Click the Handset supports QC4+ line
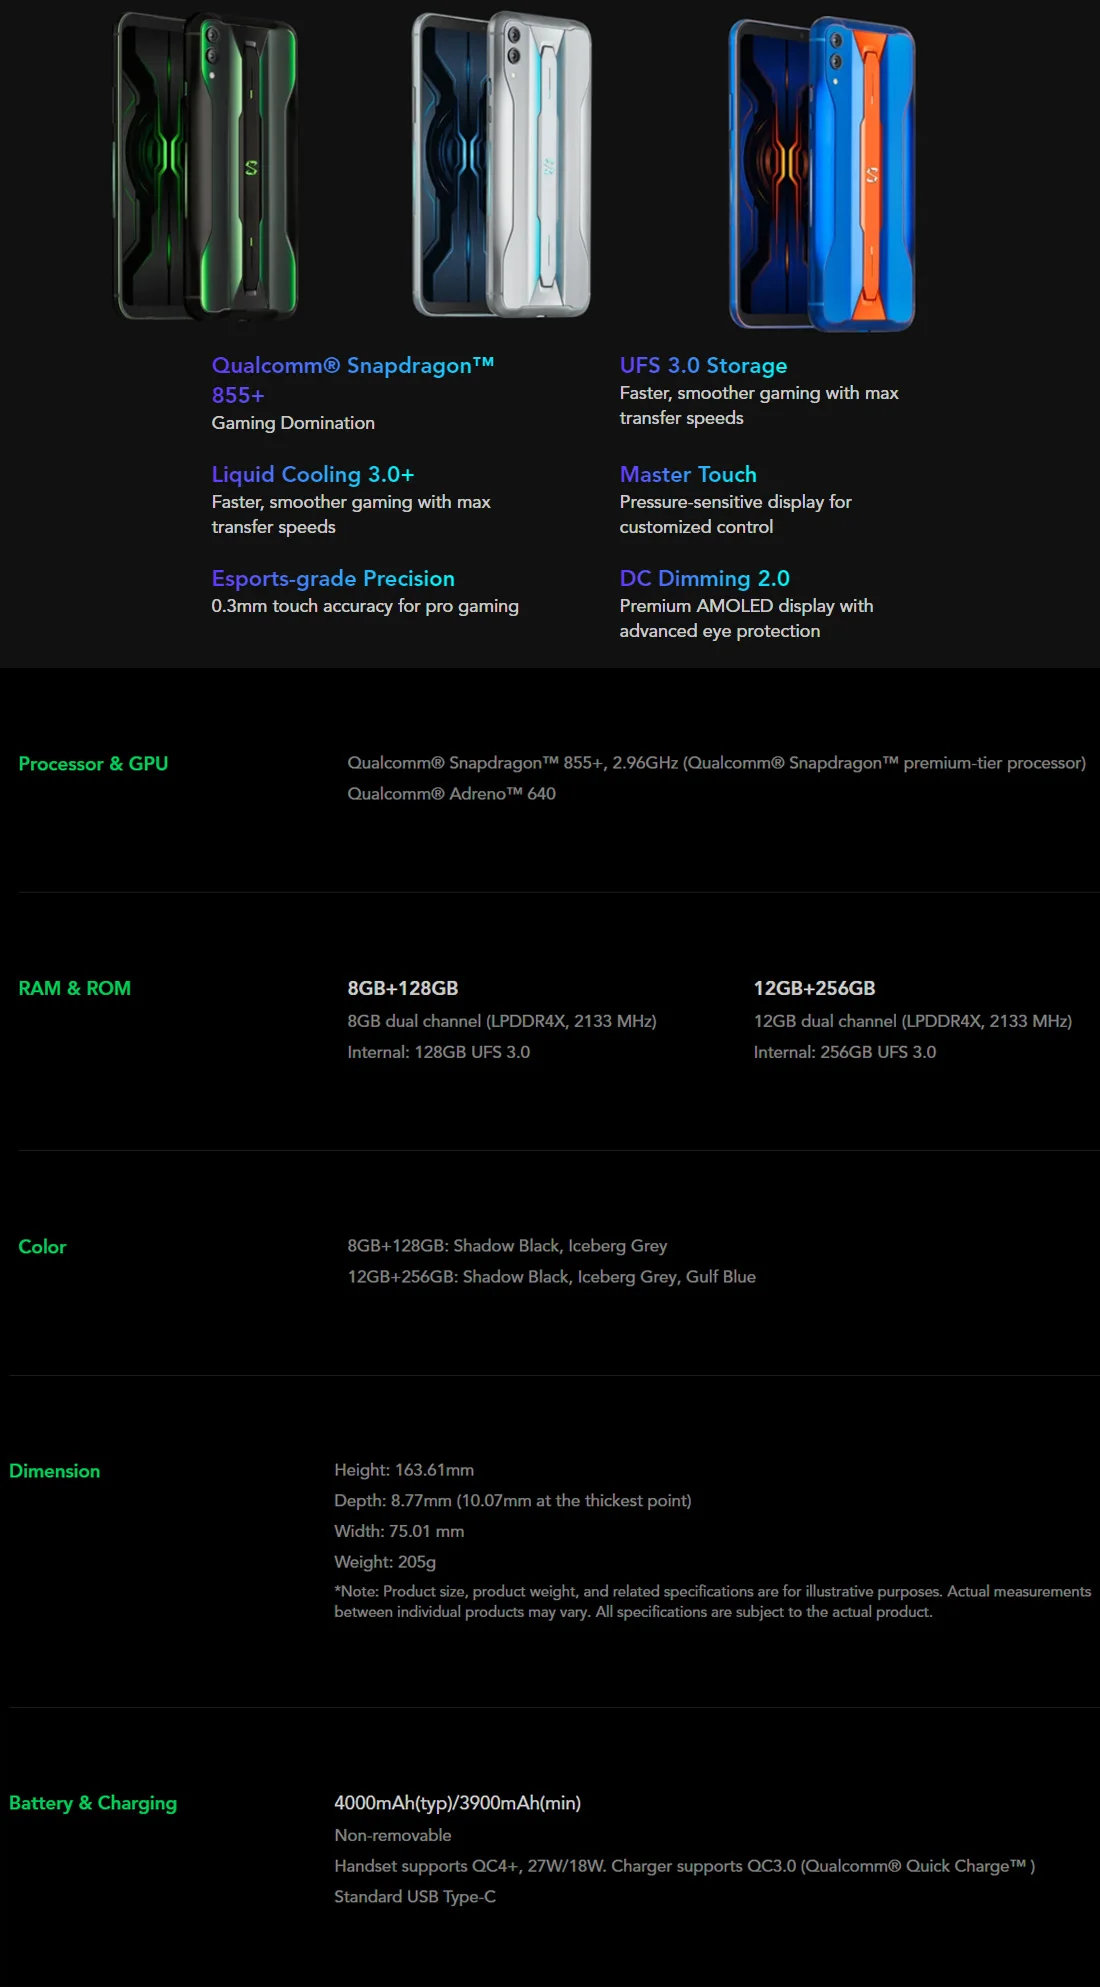Screen dimensions: 1100x1987 click(x=685, y=1866)
